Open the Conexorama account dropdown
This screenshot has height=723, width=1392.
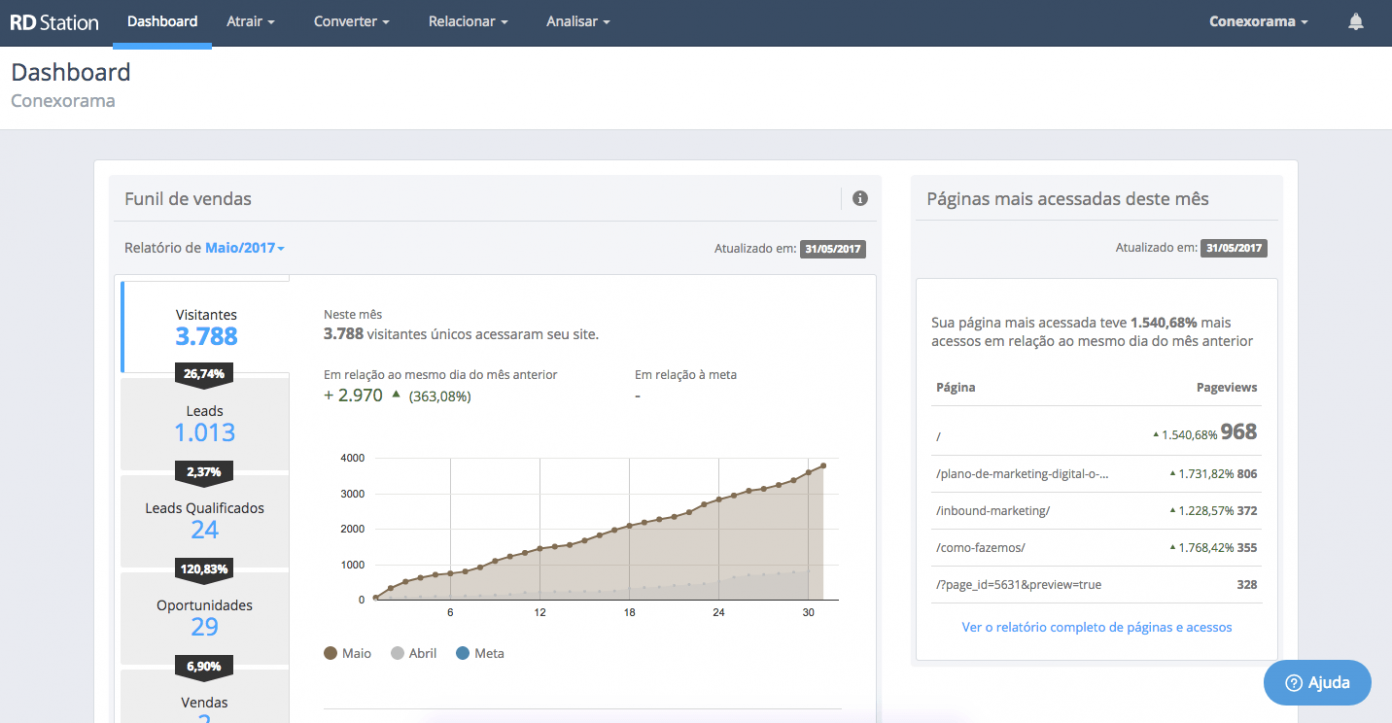coord(1257,22)
